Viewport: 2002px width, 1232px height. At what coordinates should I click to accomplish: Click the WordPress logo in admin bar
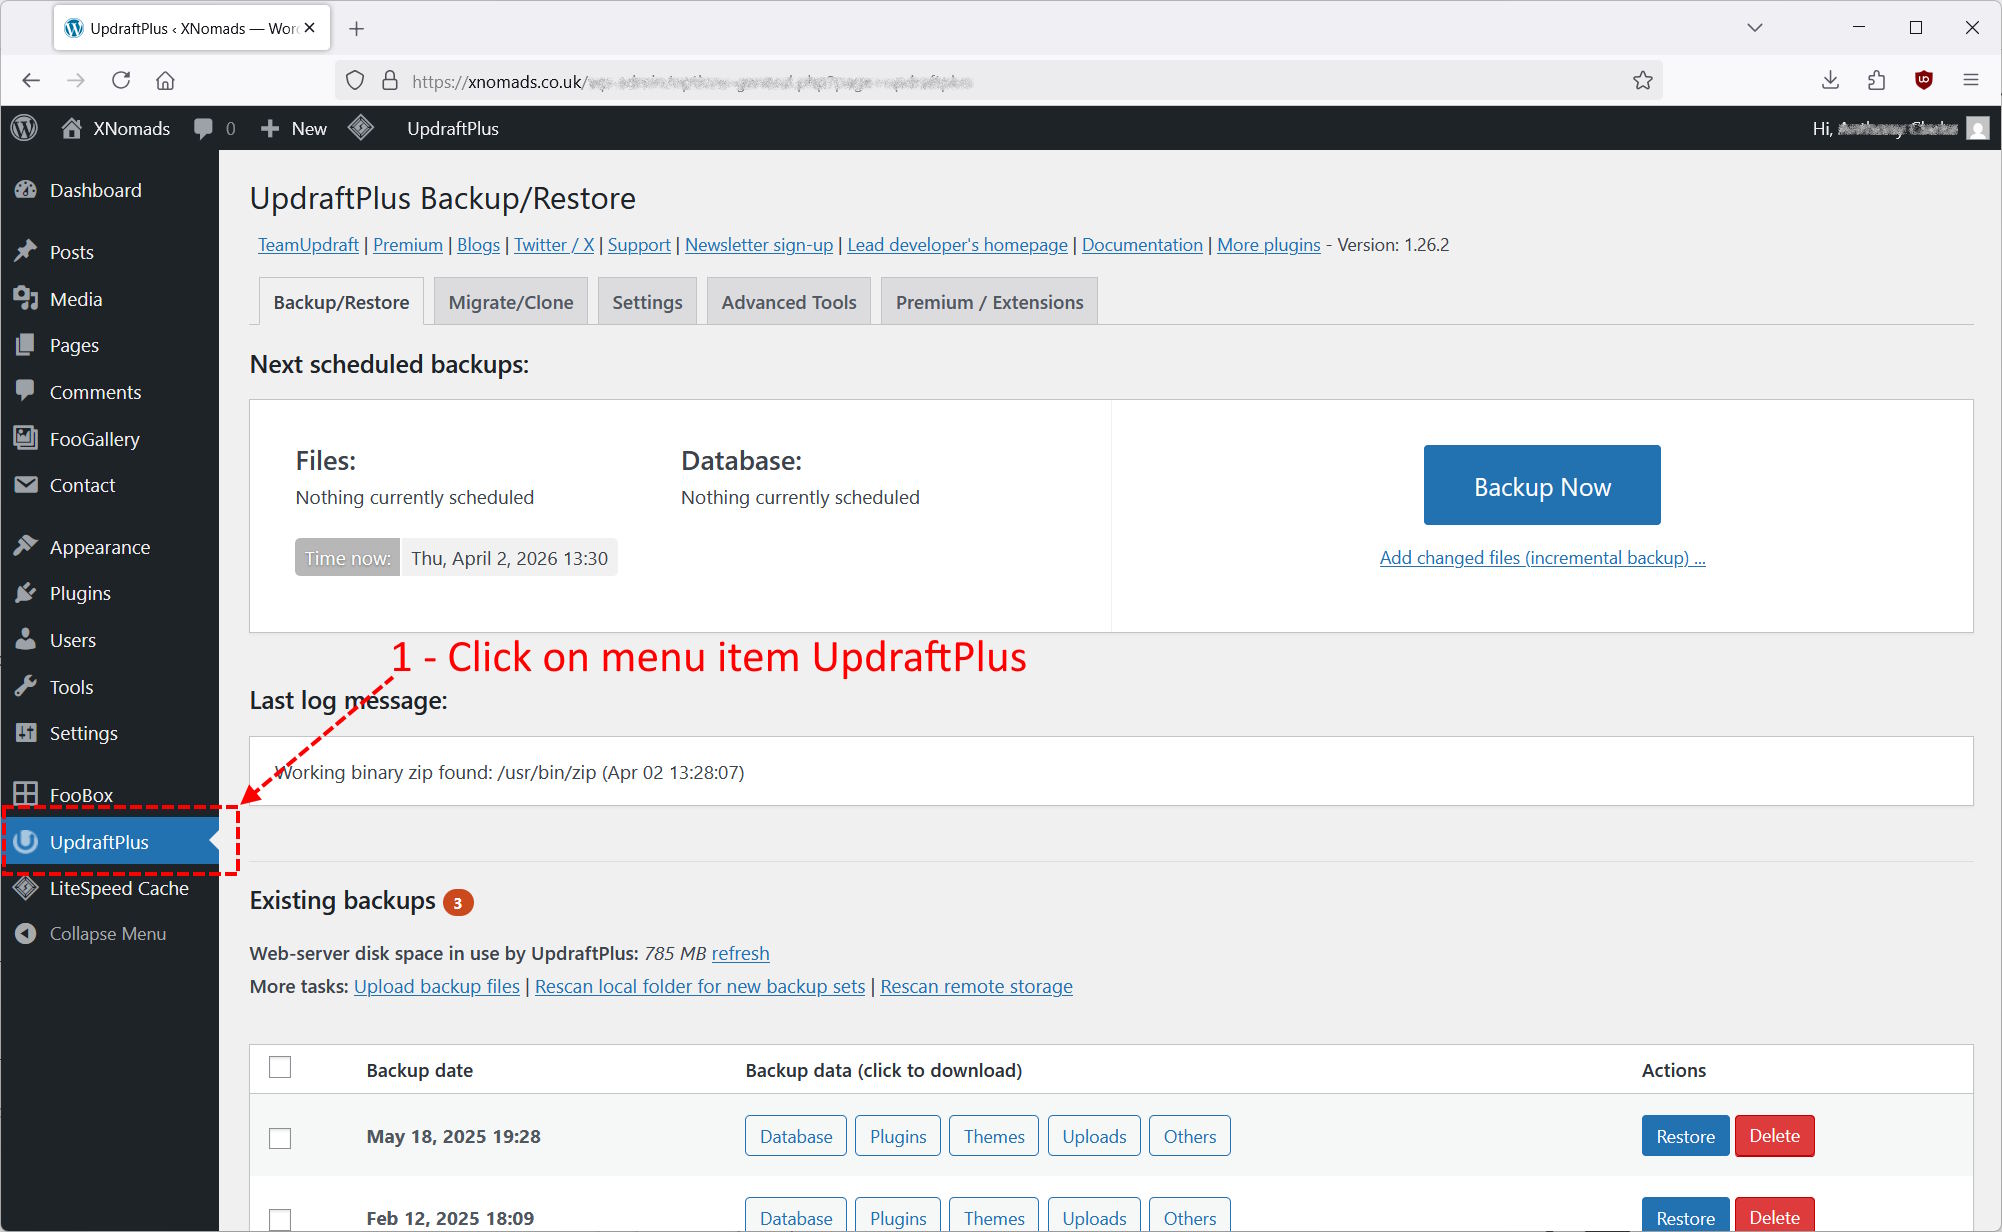(24, 128)
